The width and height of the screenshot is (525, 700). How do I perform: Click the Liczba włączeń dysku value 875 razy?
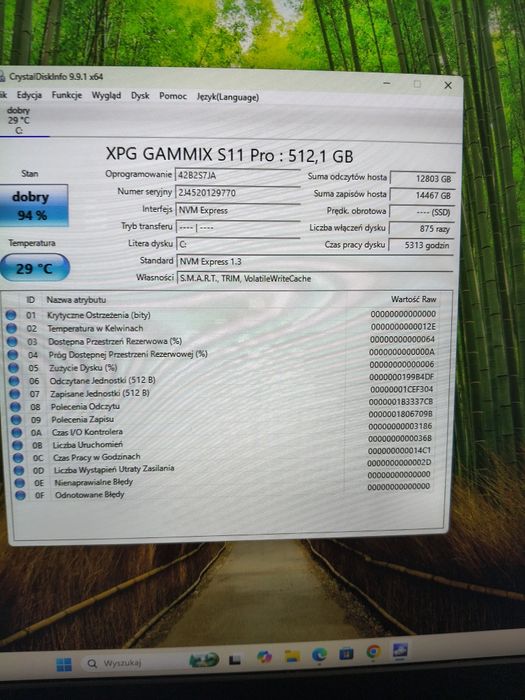coord(421,229)
